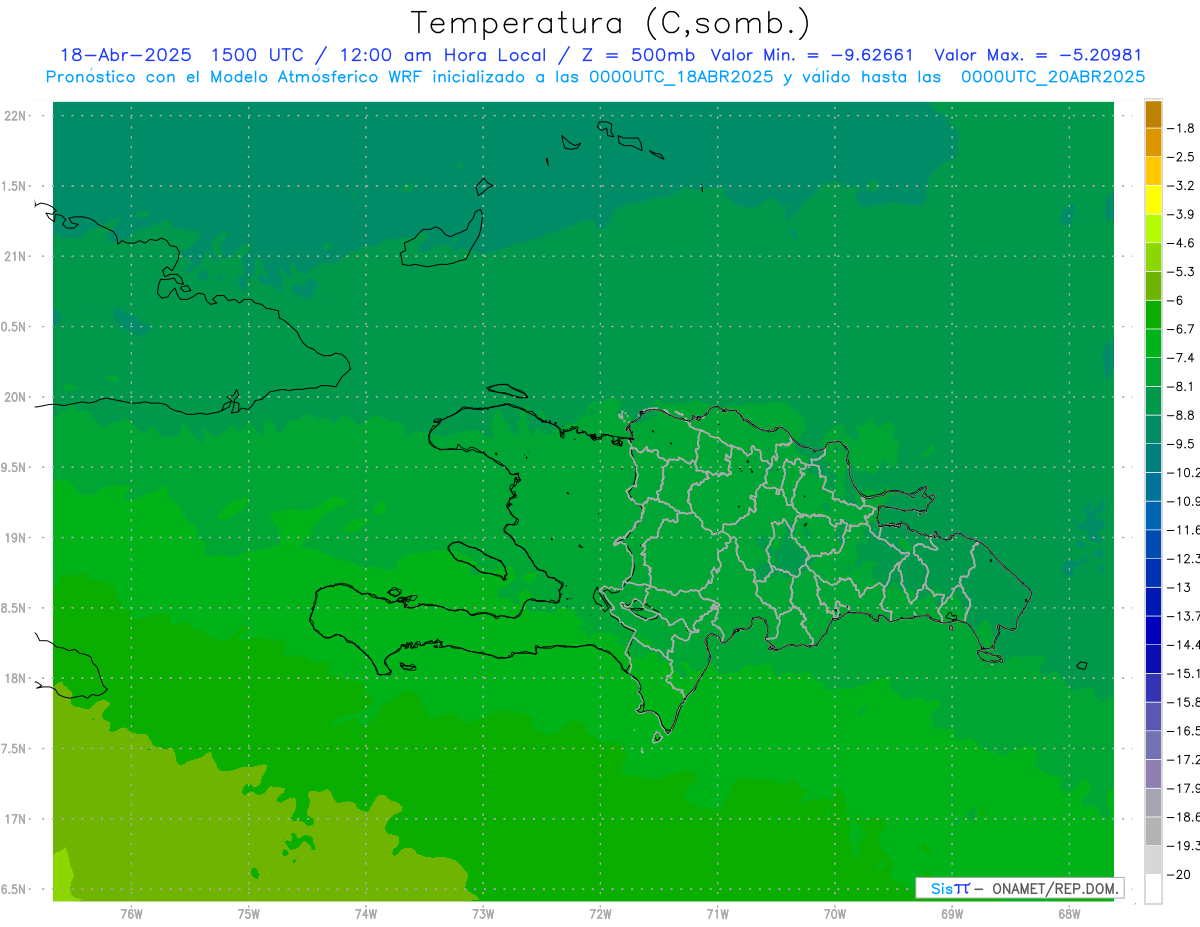
Task: Pick the dark blue swatch below -13.7
Action: point(1153,630)
